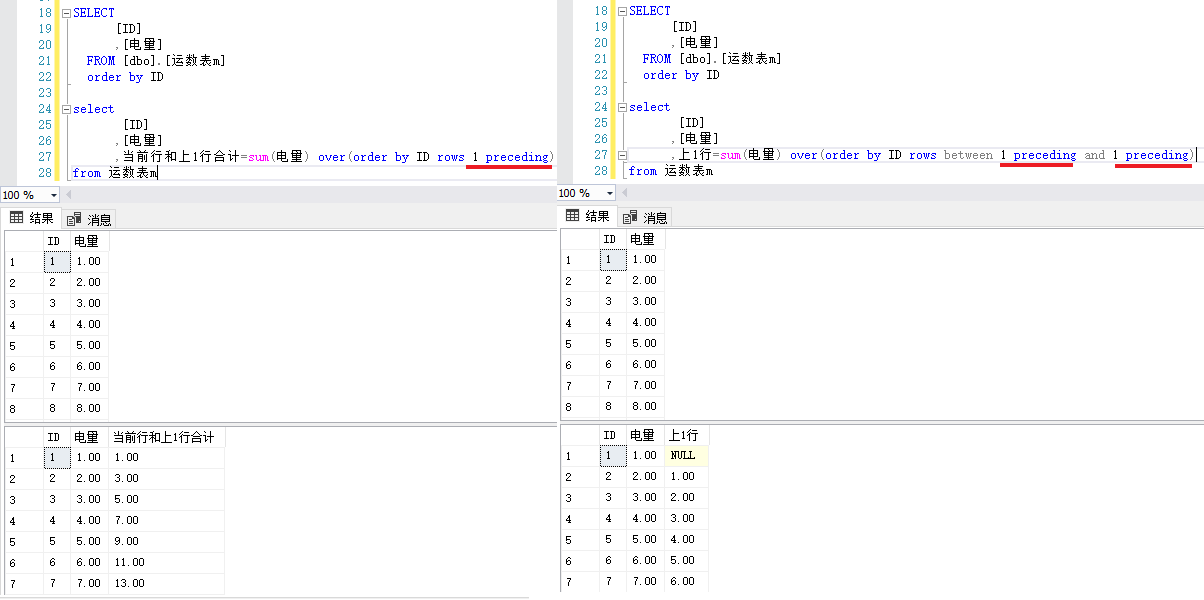Click '1 preceding' at line 27, left editor

tap(511, 157)
